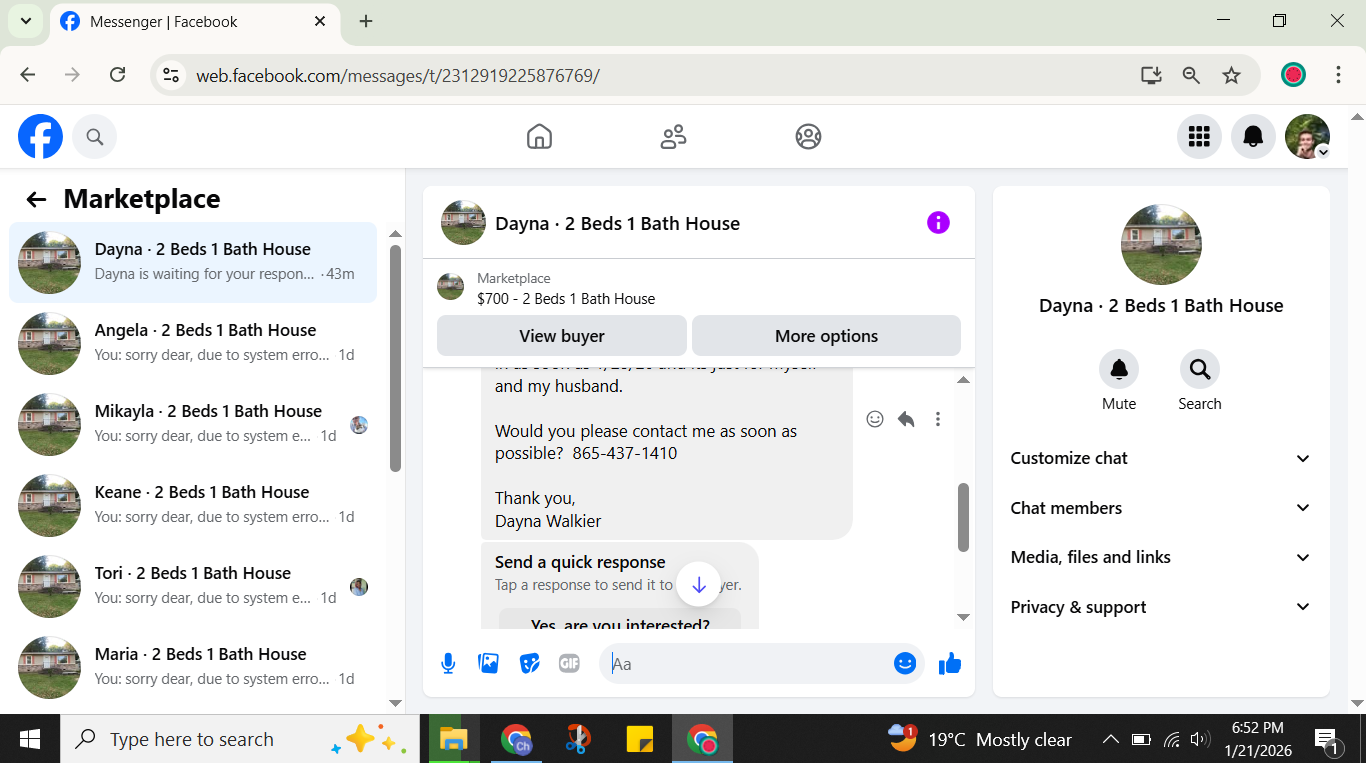Click the message thread scrollbar thumb
The height and width of the screenshot is (763, 1366).
964,517
